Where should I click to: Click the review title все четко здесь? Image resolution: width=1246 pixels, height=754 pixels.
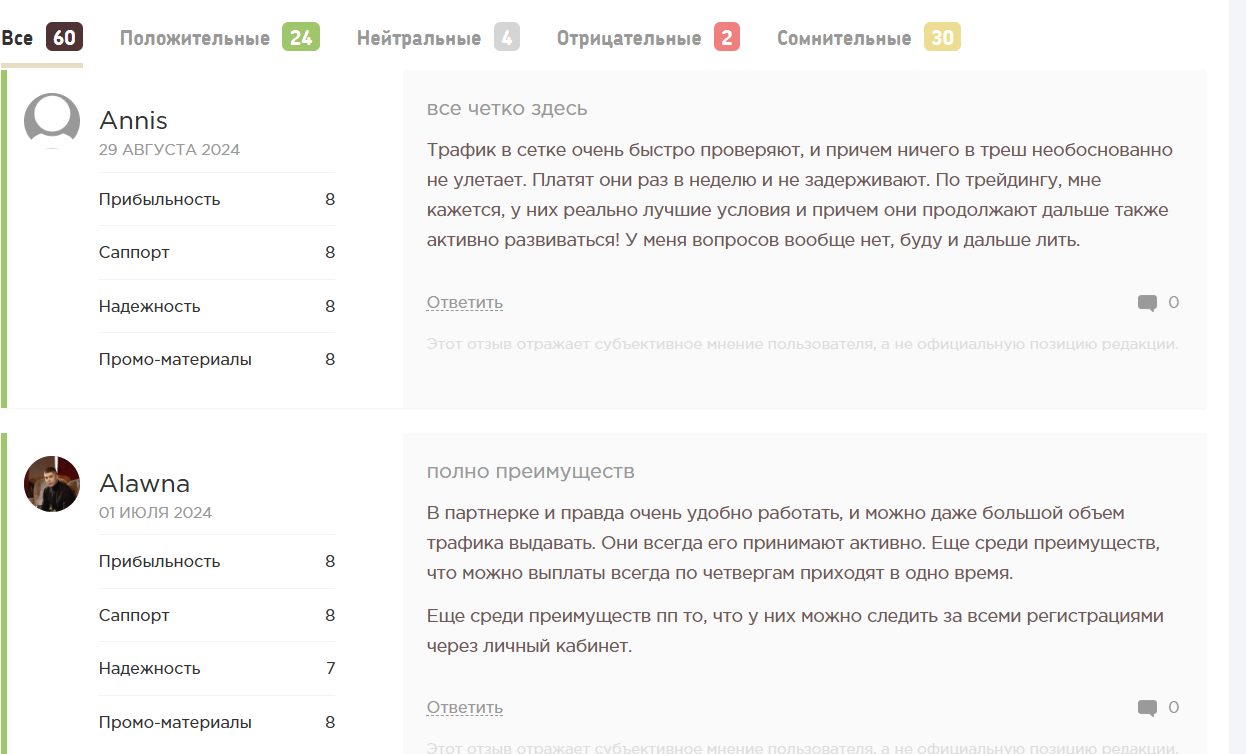pyautogui.click(x=507, y=109)
